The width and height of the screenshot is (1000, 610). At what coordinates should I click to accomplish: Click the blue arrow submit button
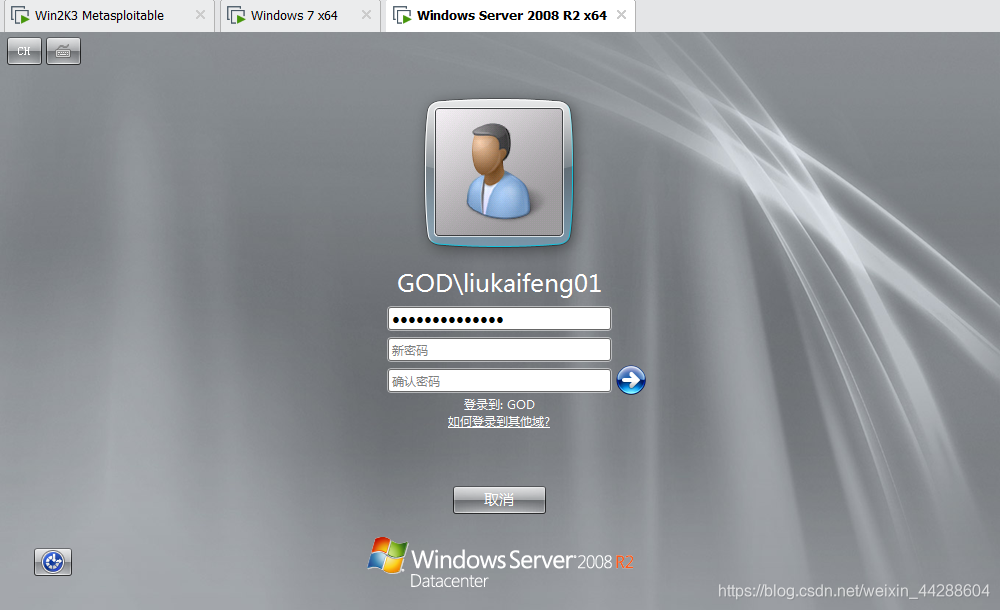[x=631, y=380]
